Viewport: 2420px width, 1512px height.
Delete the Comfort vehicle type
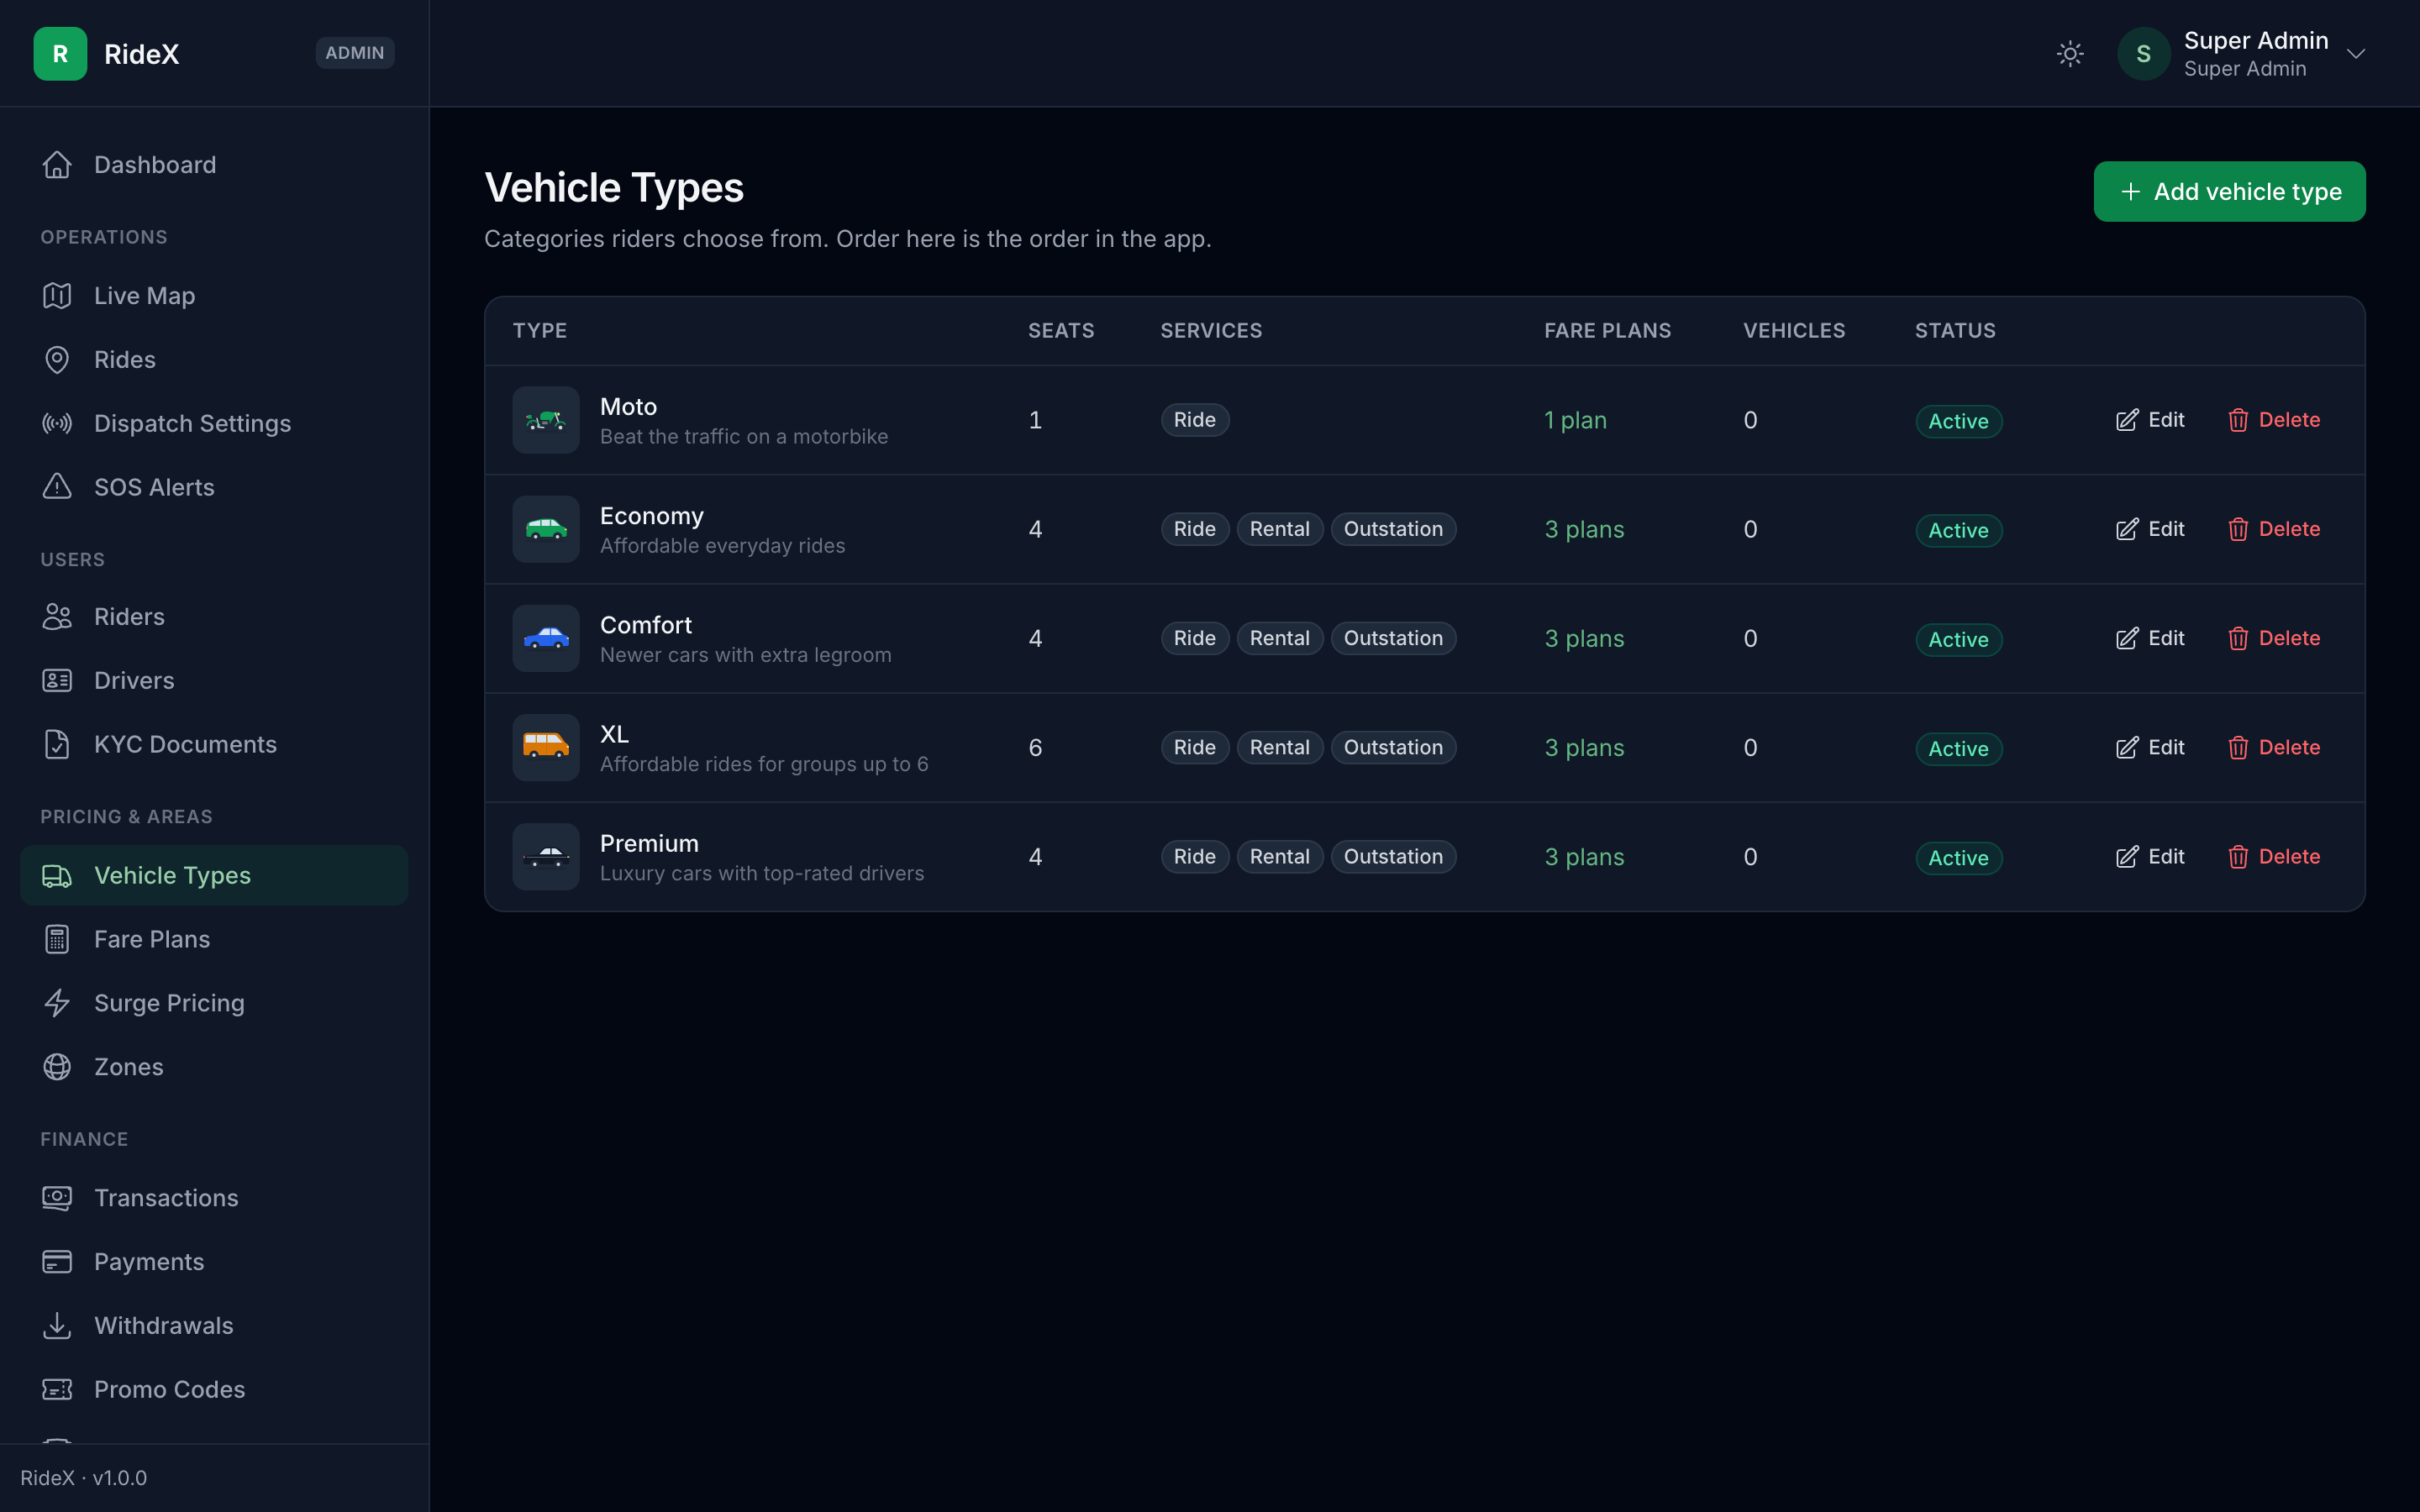2274,638
